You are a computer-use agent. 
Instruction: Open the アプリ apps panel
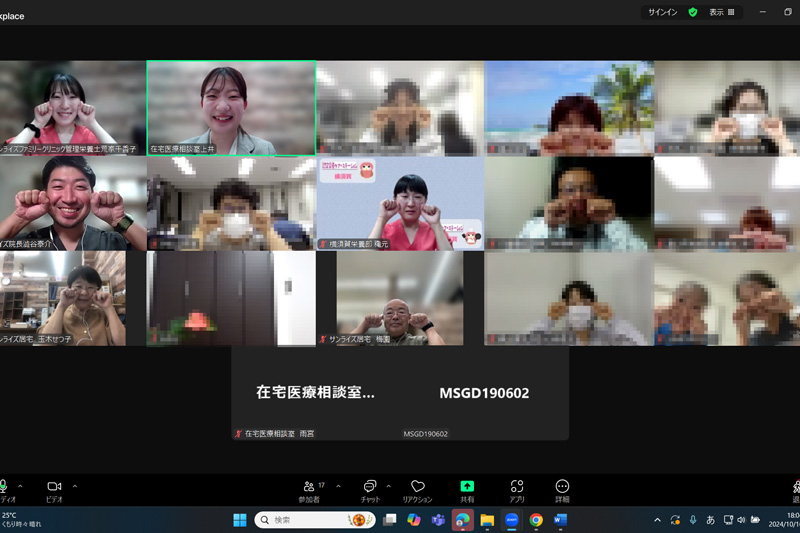[516, 488]
